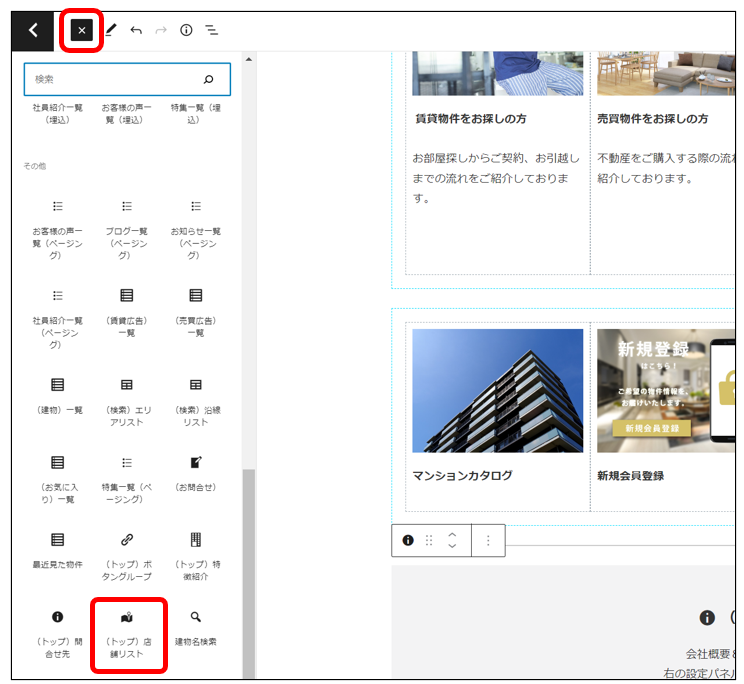The height and width of the screenshot is (684, 744).
Task: Add the ブログ一覧 (ページング) block
Action: point(126,228)
